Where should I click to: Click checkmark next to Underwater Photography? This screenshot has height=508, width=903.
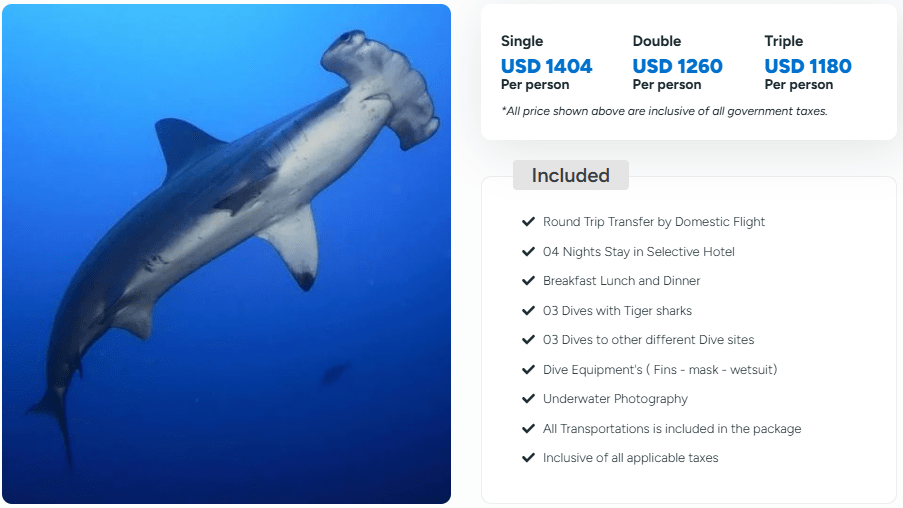tap(528, 399)
